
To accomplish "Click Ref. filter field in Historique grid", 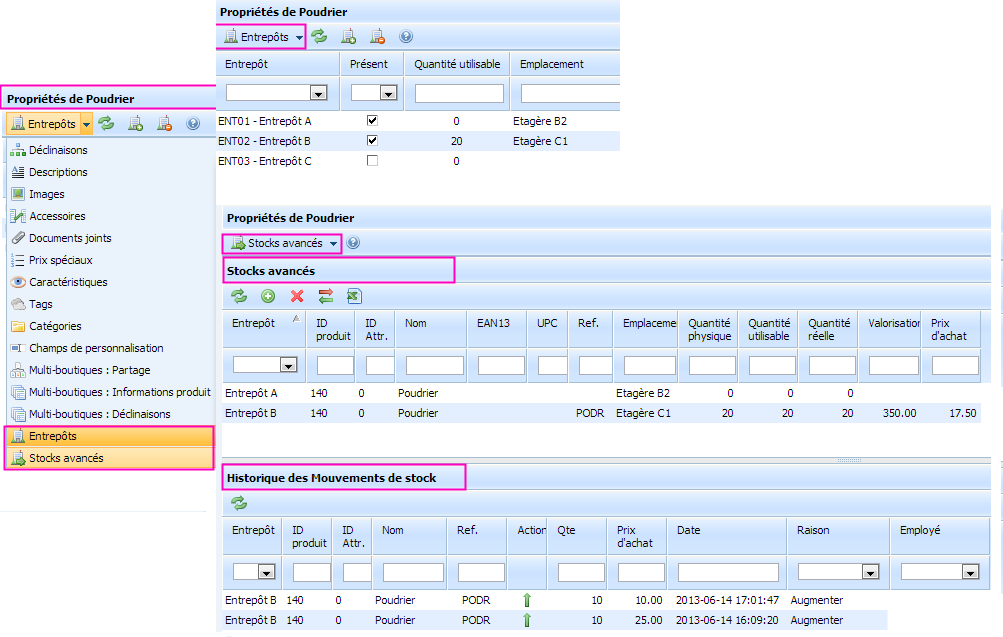I will point(481,572).
